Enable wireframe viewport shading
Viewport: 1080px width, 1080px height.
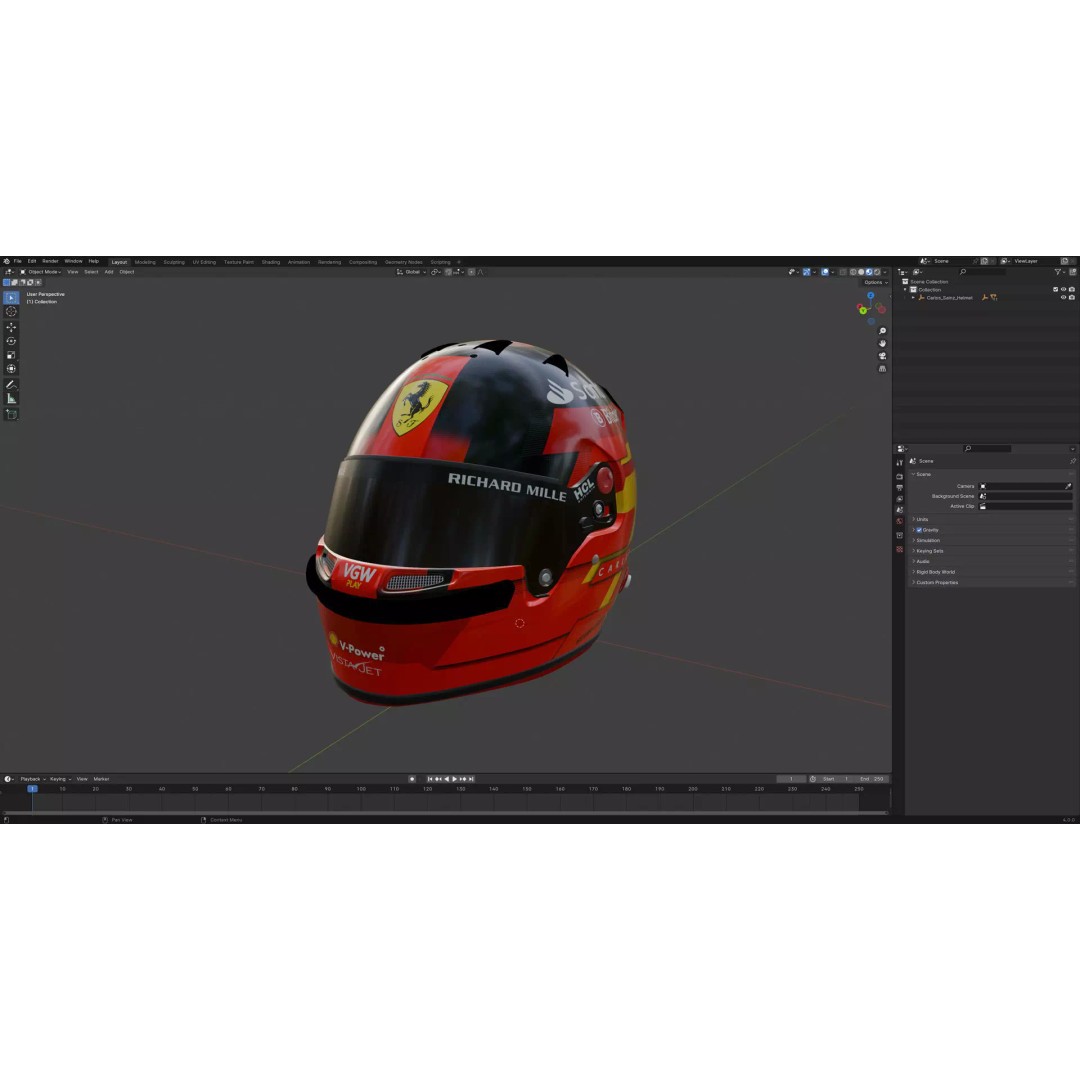click(x=853, y=272)
